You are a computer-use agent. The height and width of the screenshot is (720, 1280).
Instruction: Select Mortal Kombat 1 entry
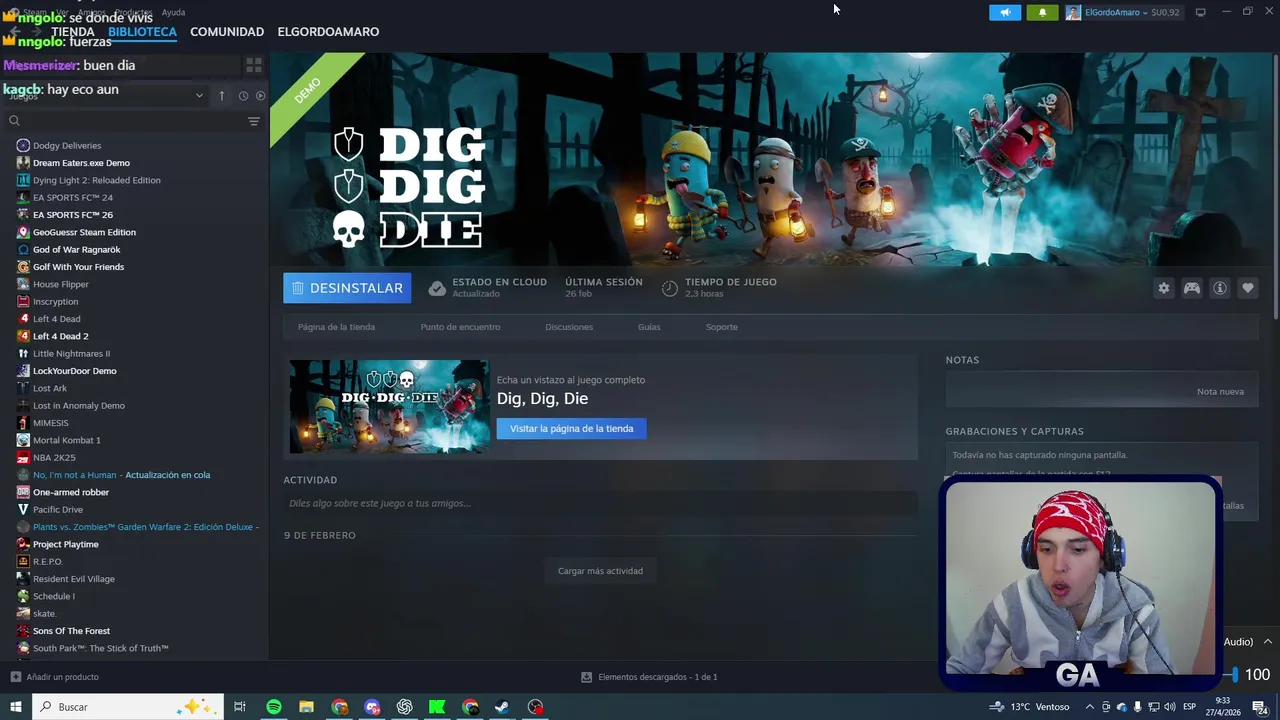point(66,440)
